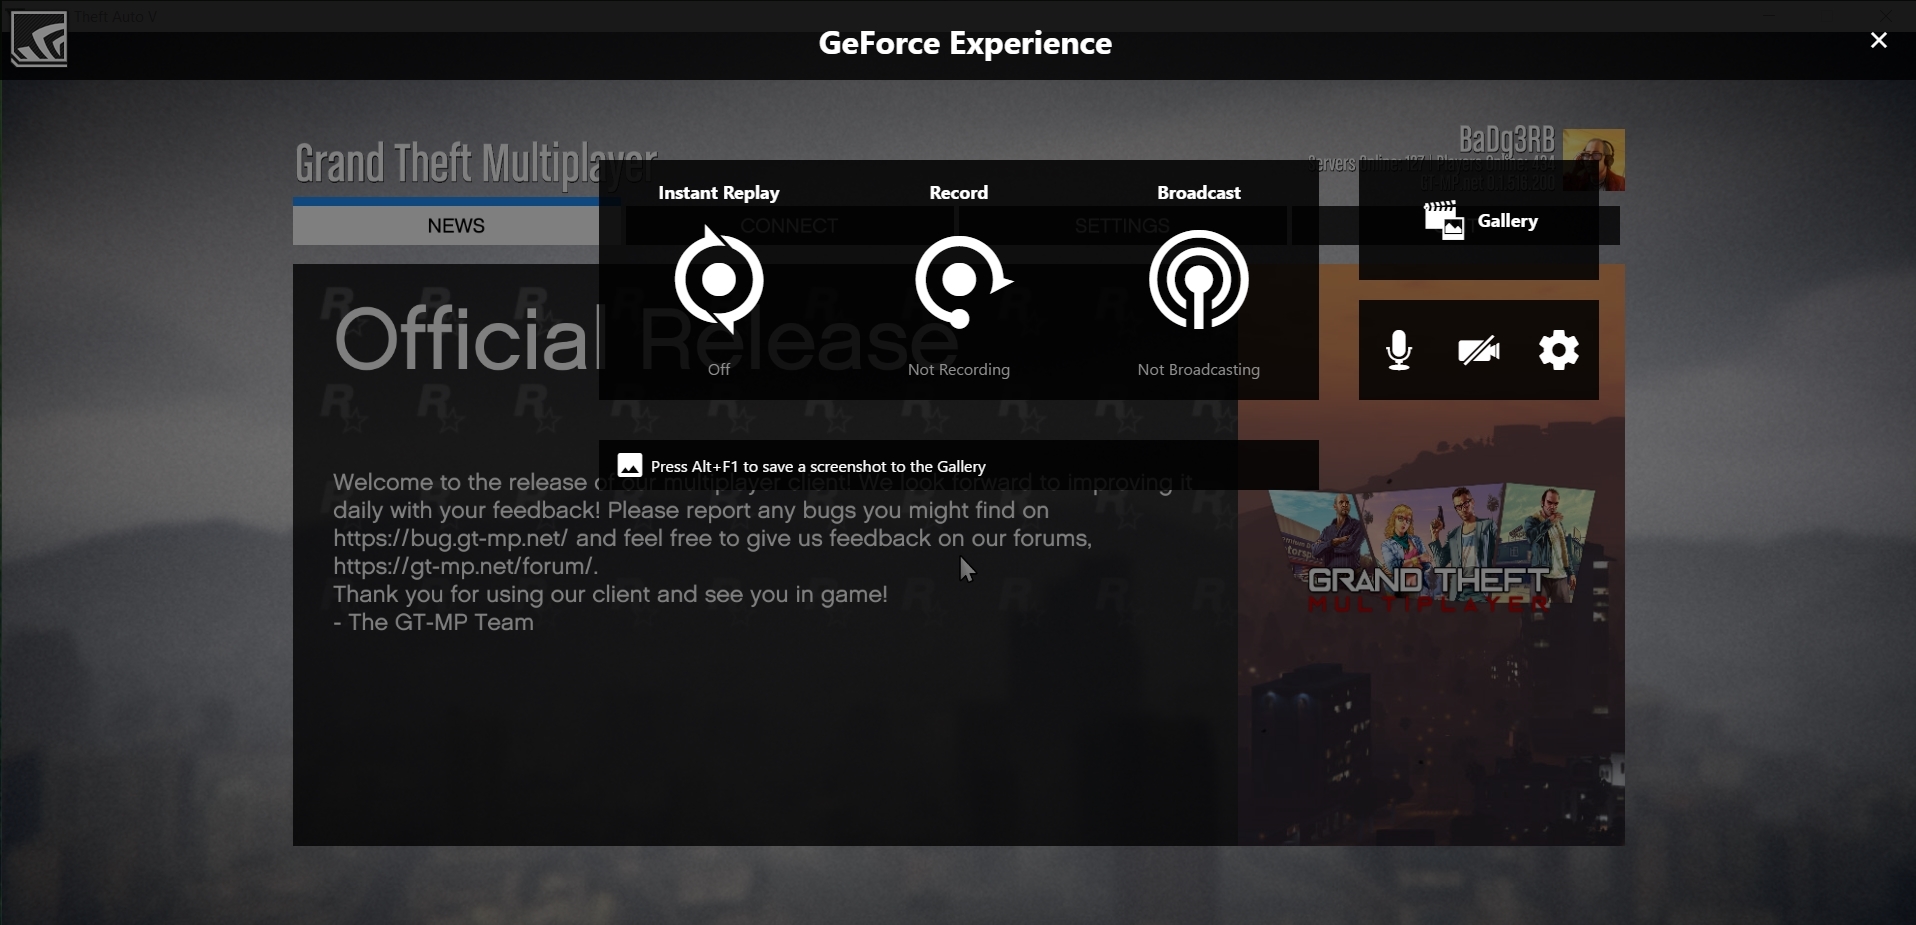
Task: Toggle the microphone icon
Action: tap(1399, 350)
